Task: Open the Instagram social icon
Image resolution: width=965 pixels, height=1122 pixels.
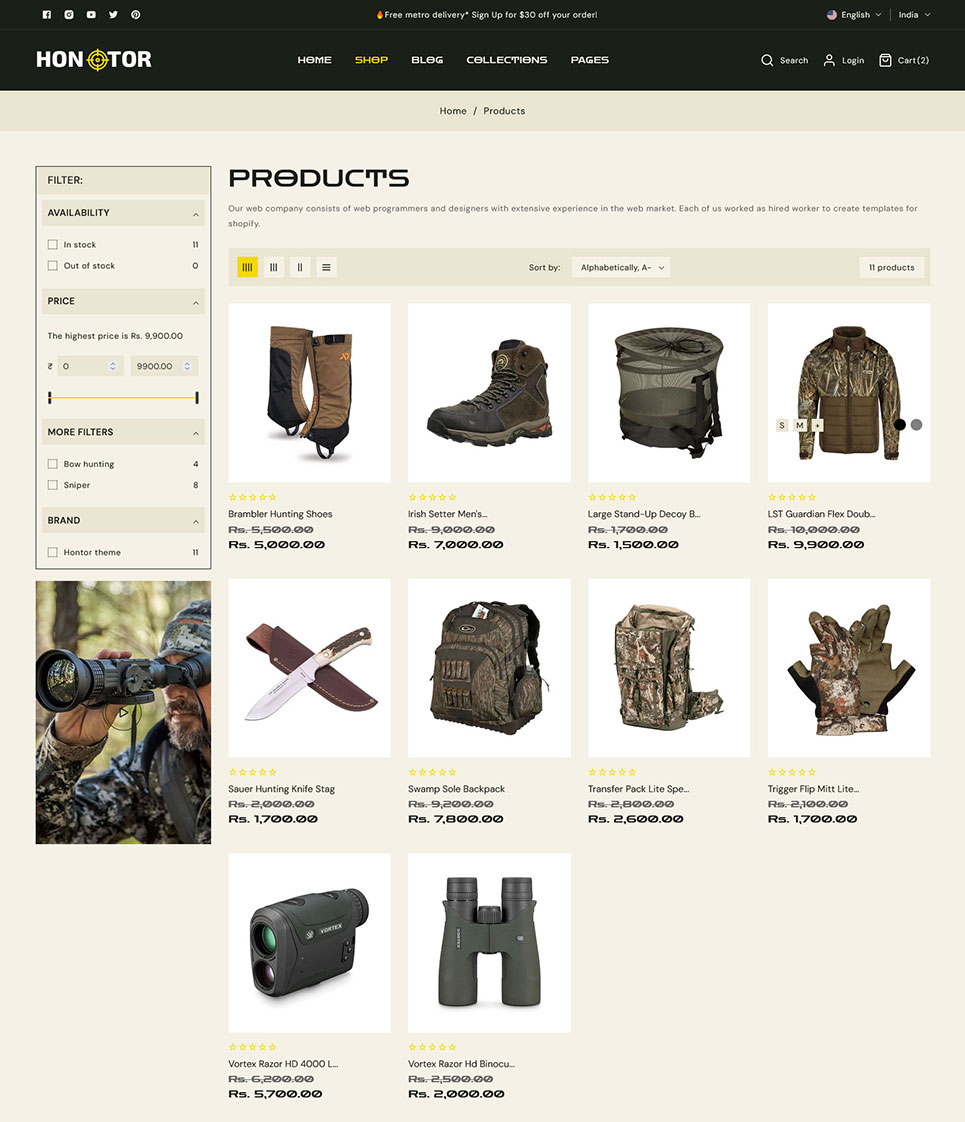Action: (x=69, y=15)
